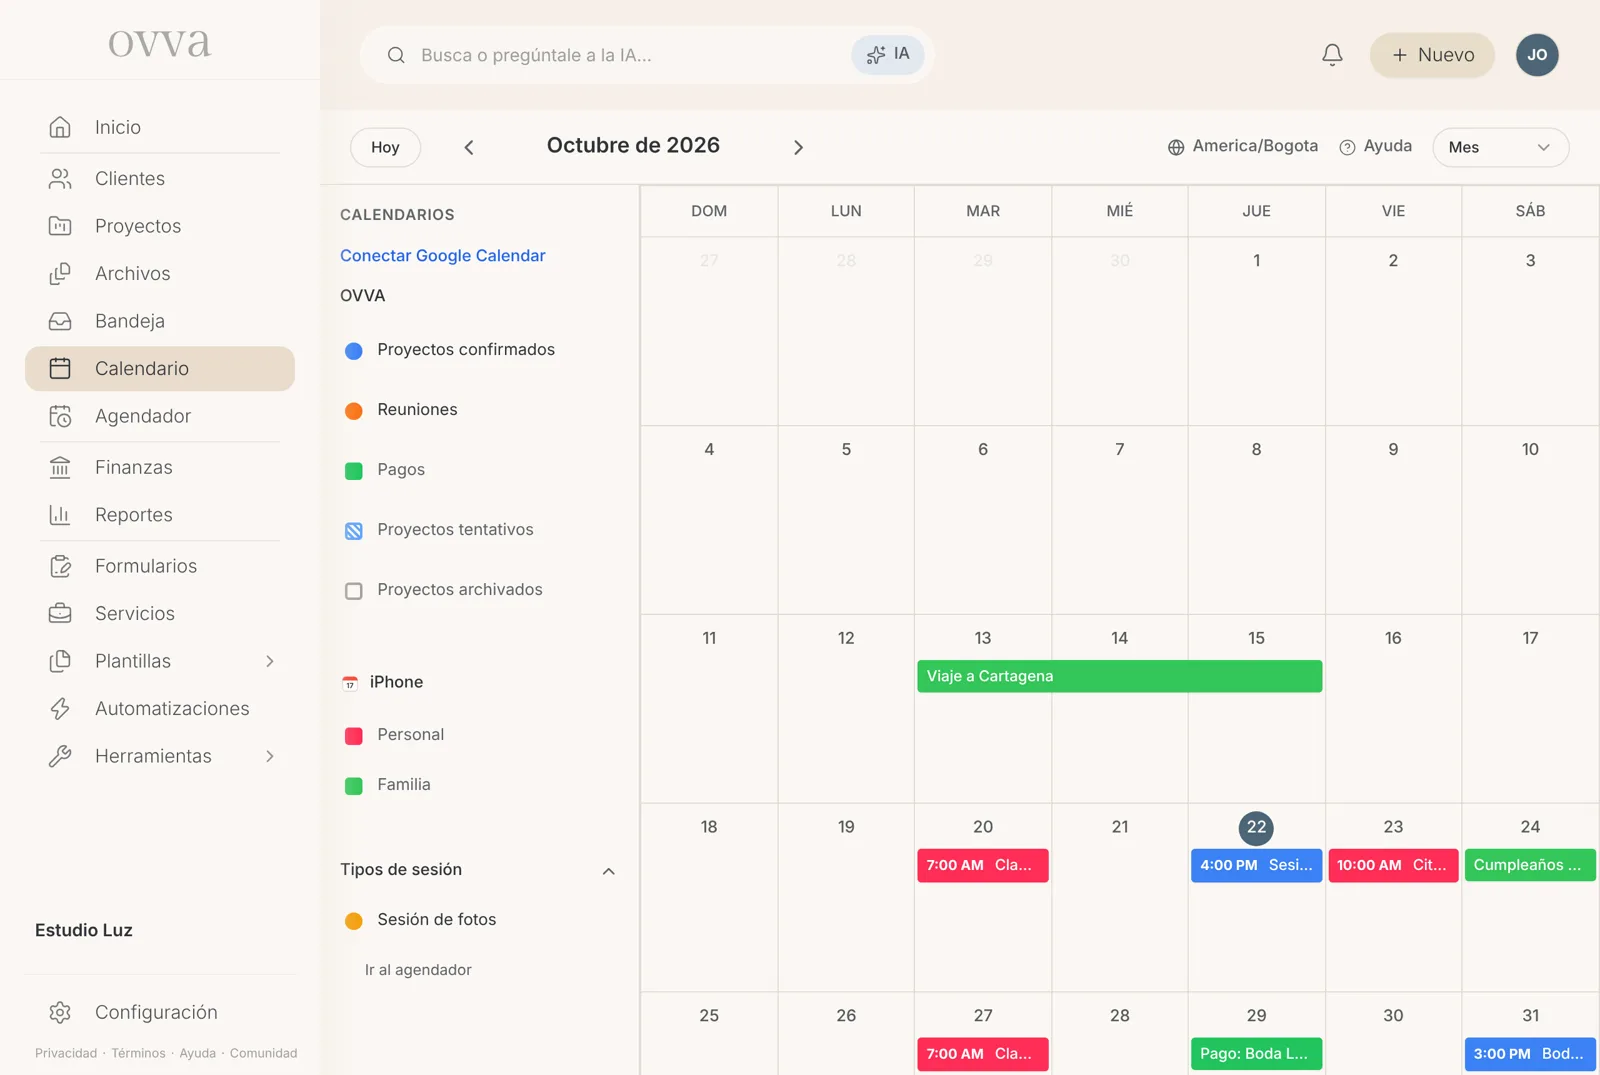Open the Pago: Boda event on 29

(x=1256, y=1053)
